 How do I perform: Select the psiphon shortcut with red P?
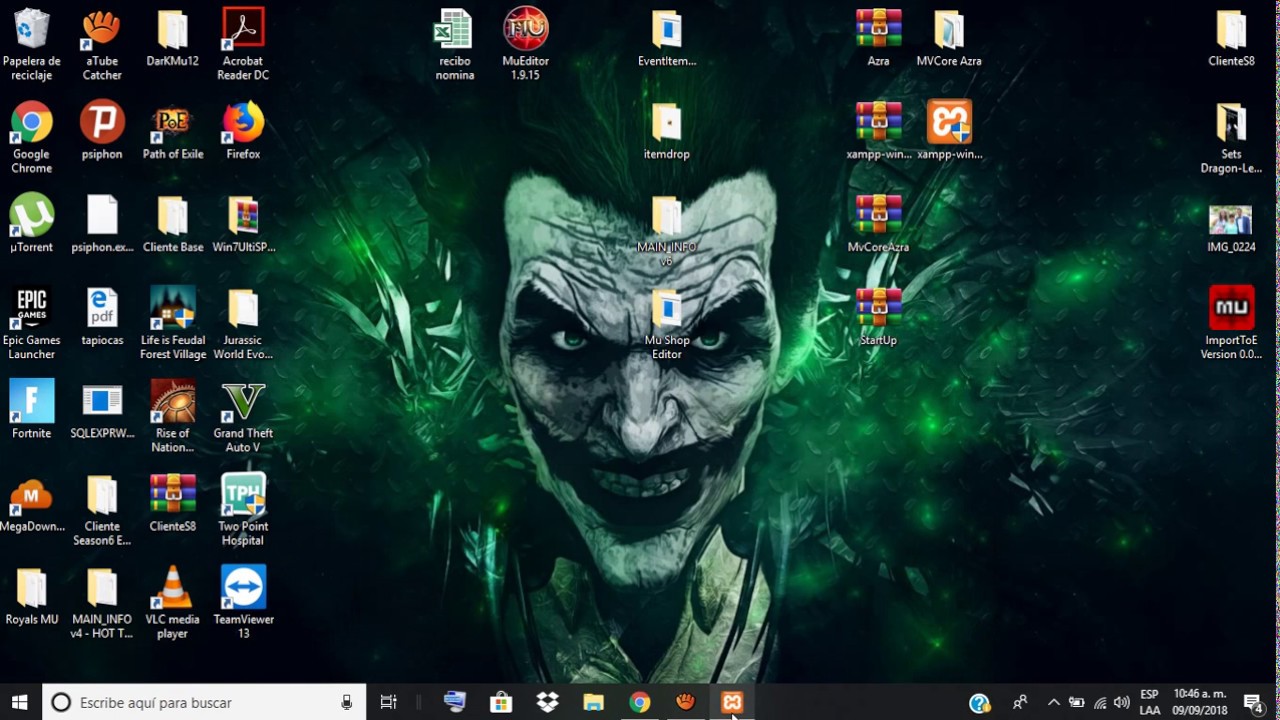click(x=102, y=130)
